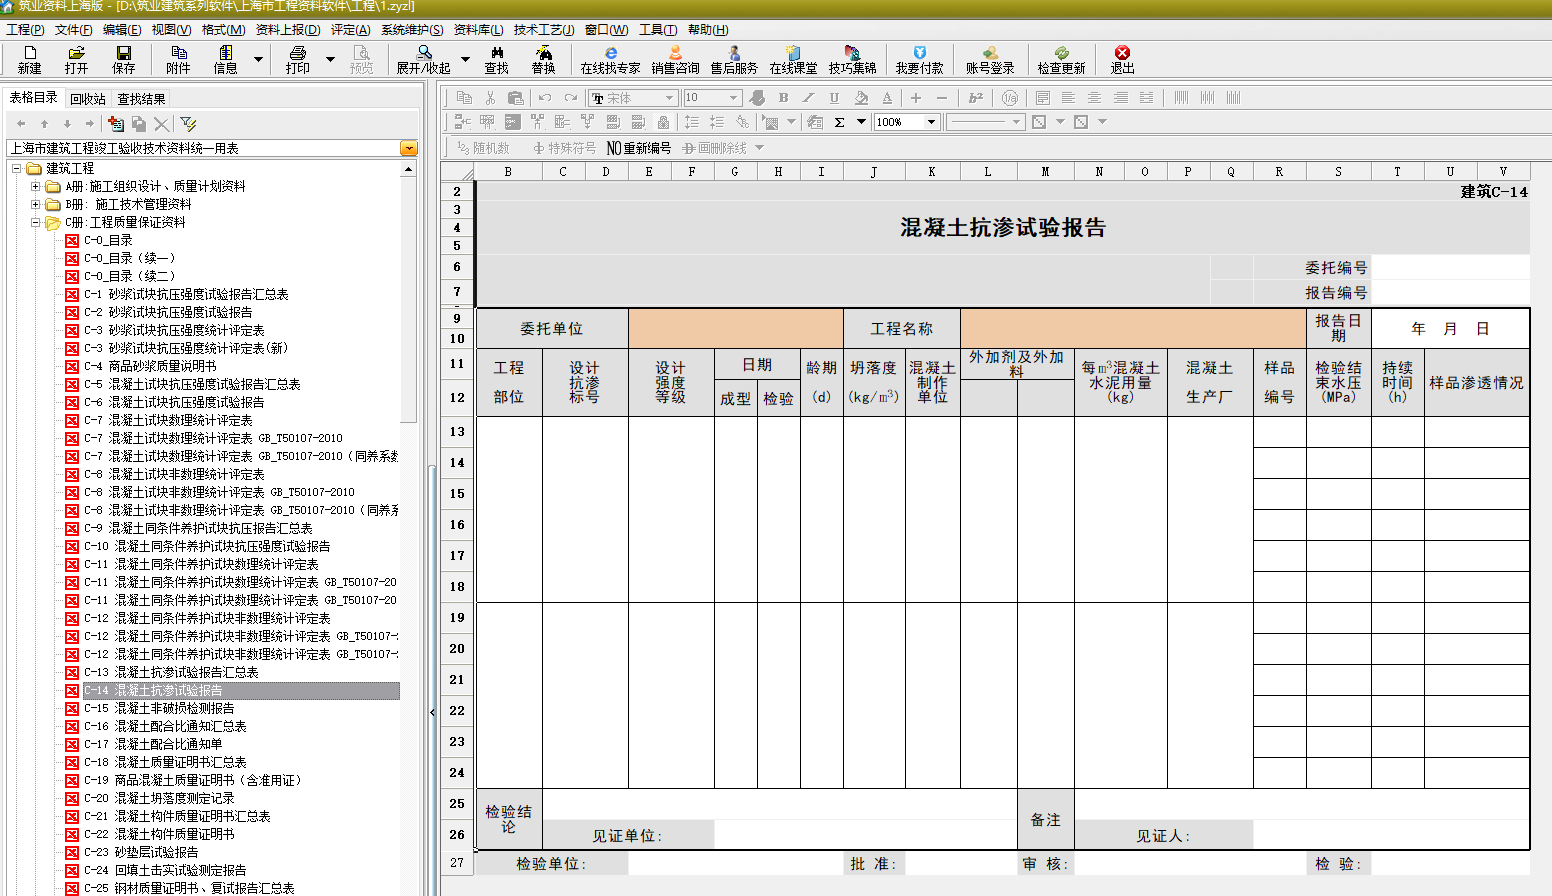Collapse the C册 工程质量保证资料 node

[x=36, y=222]
